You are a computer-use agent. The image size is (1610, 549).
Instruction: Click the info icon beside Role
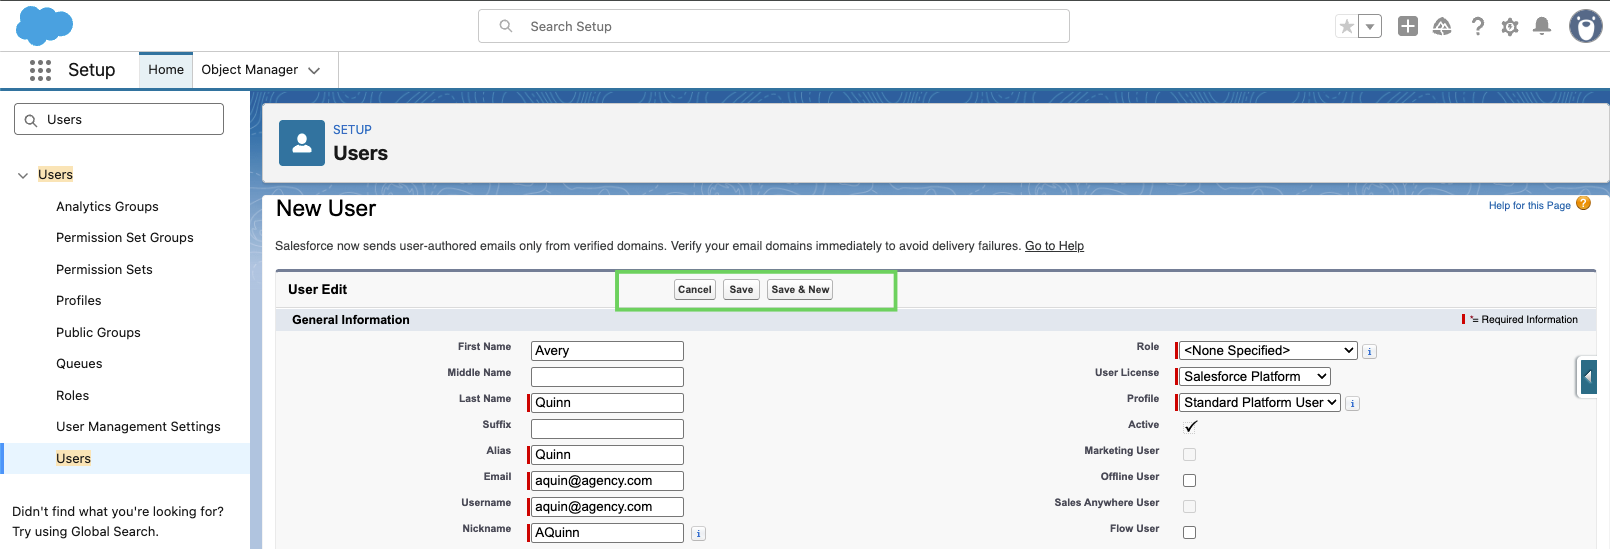point(1370,352)
